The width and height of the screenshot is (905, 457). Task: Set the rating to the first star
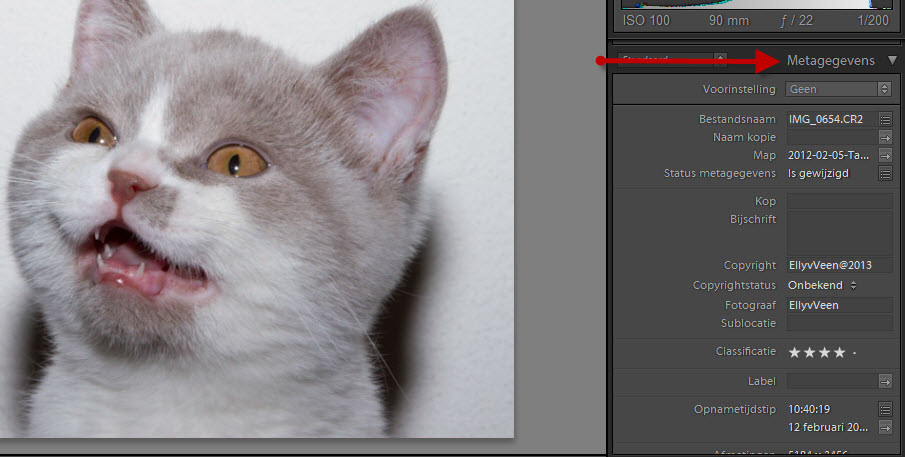(x=795, y=352)
